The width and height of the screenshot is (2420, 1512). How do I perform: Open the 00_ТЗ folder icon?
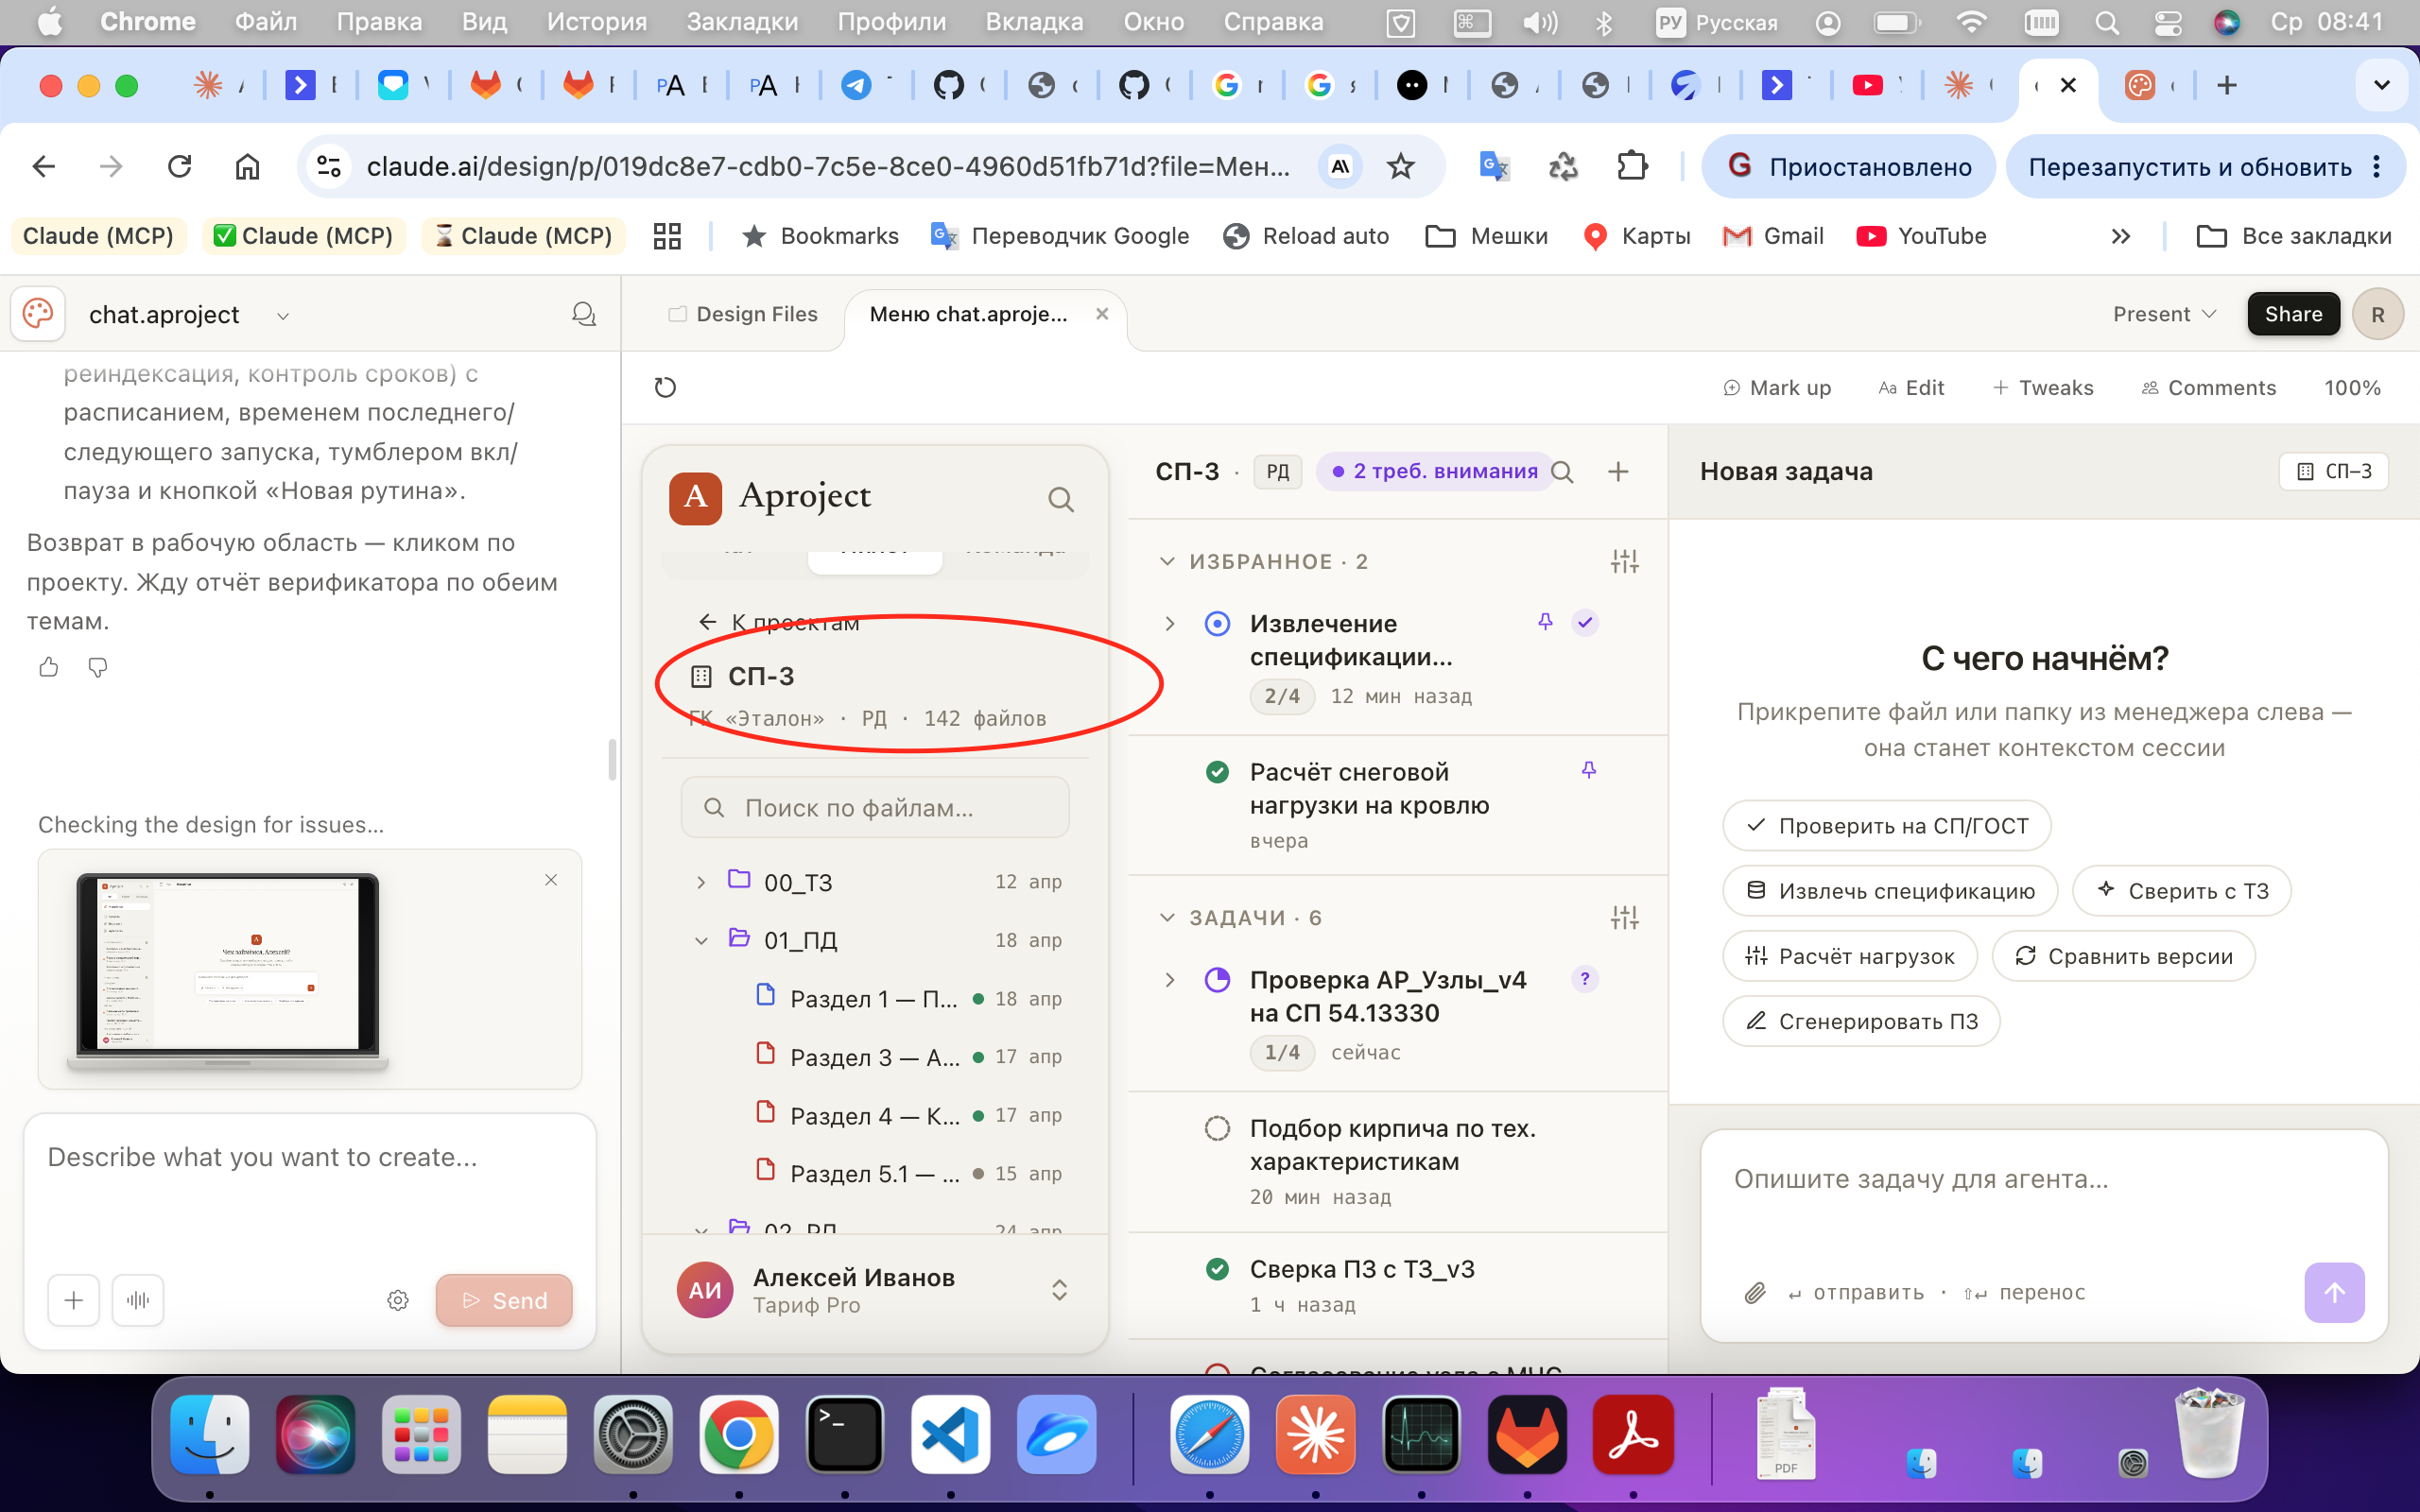coord(739,880)
